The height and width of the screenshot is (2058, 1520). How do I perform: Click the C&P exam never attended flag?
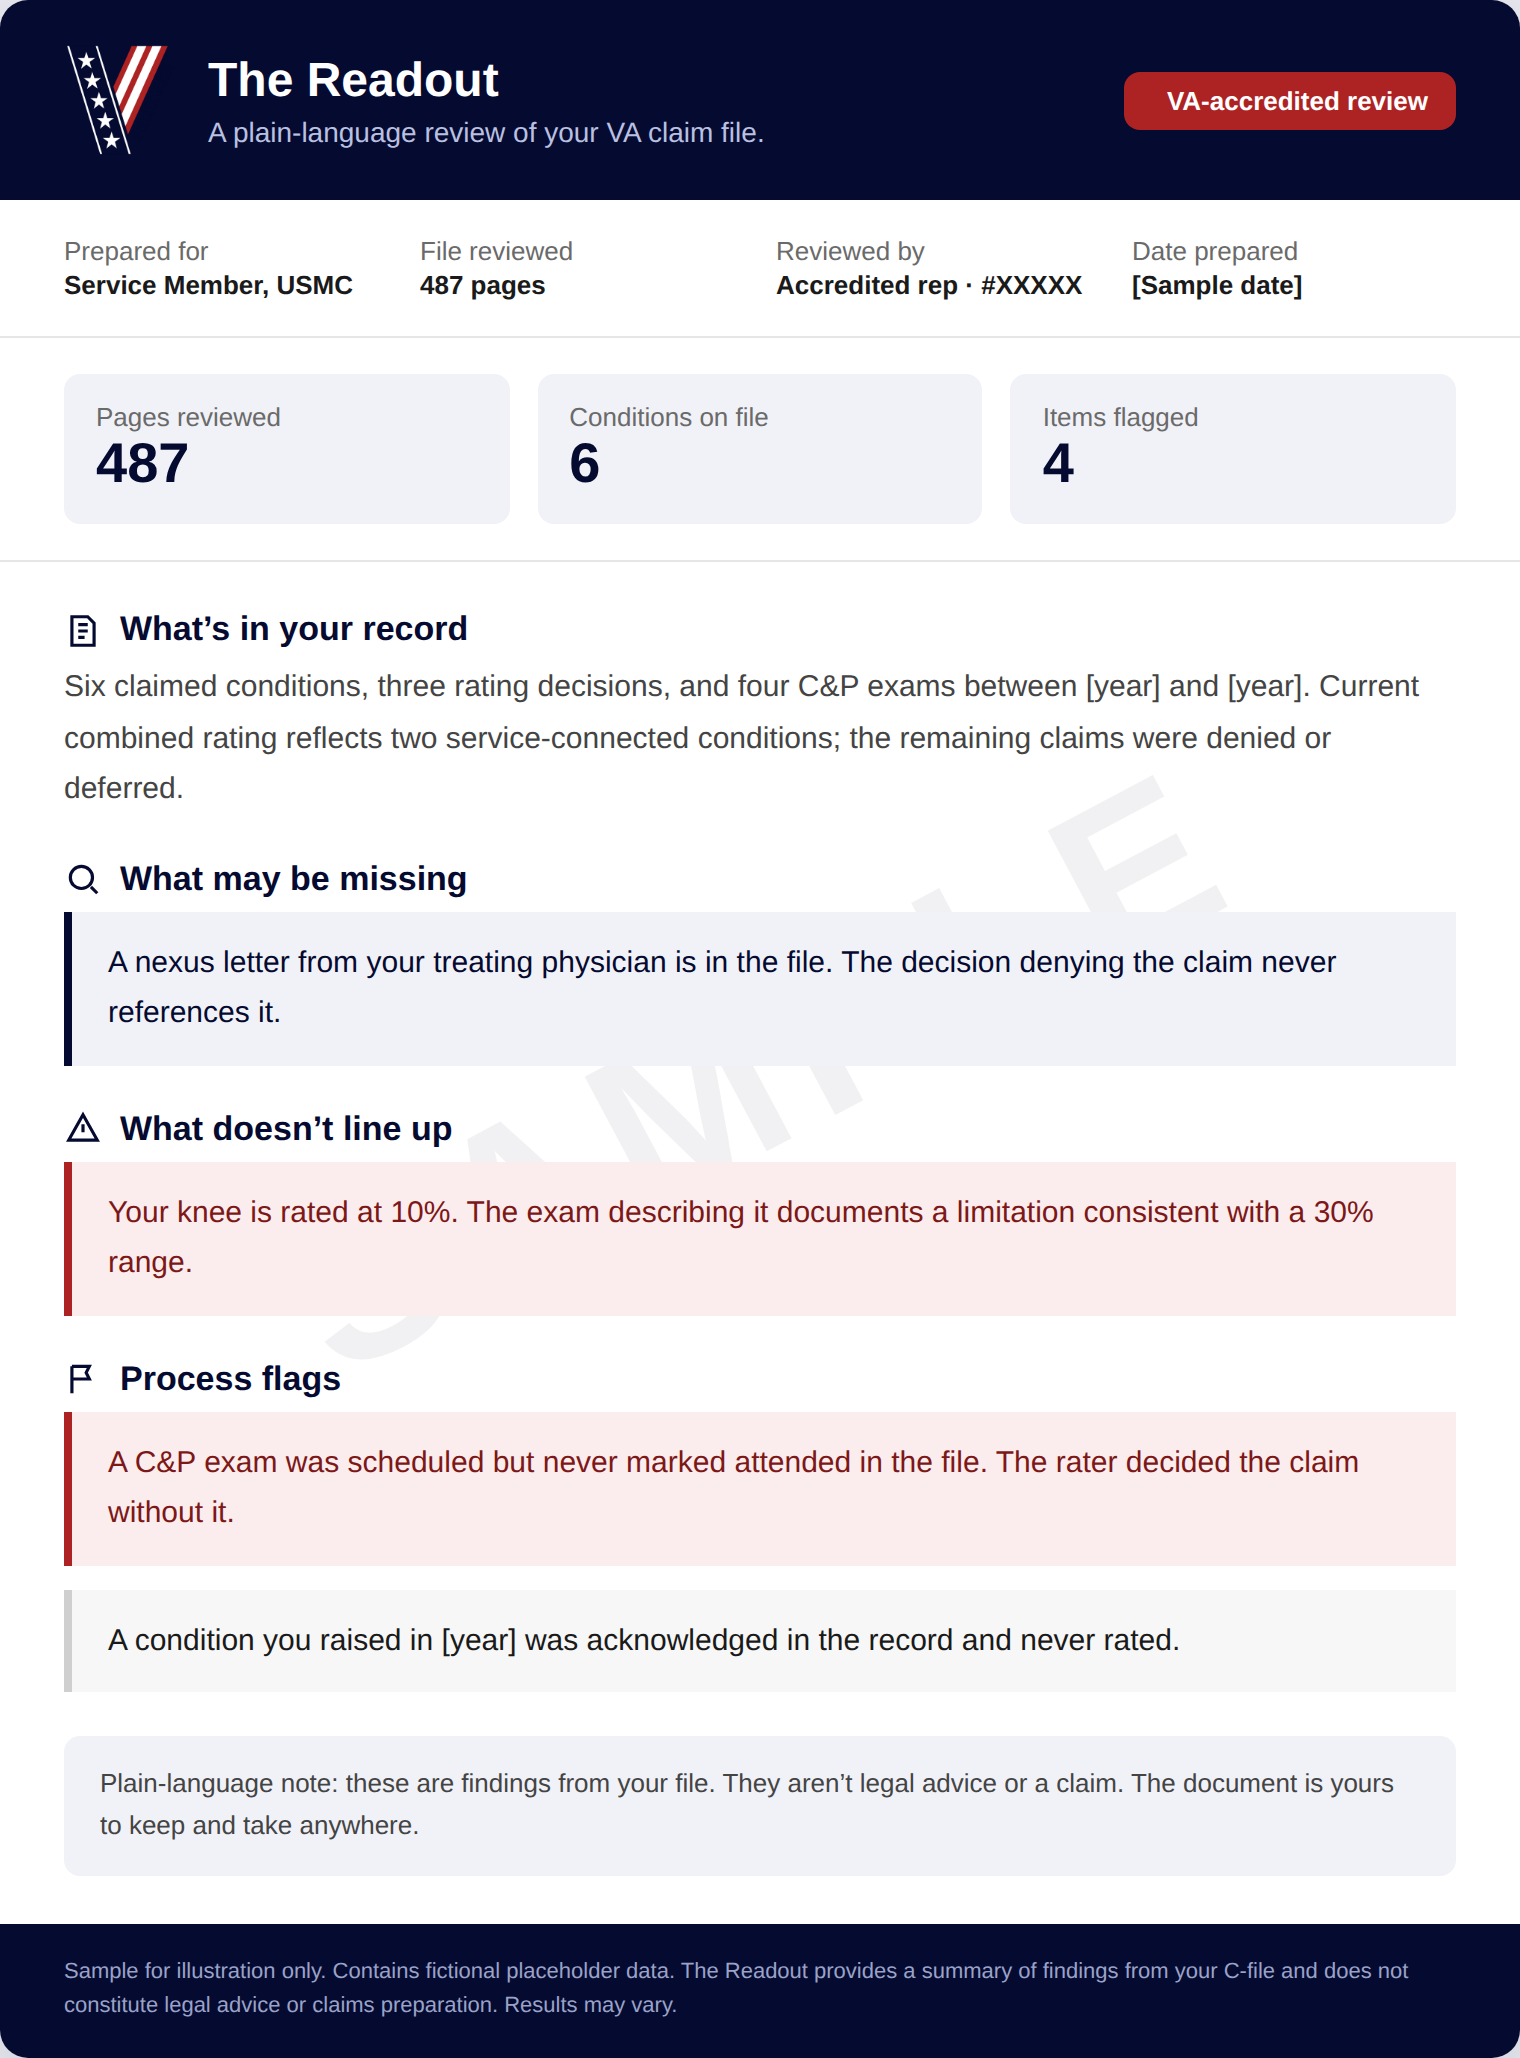760,1489
